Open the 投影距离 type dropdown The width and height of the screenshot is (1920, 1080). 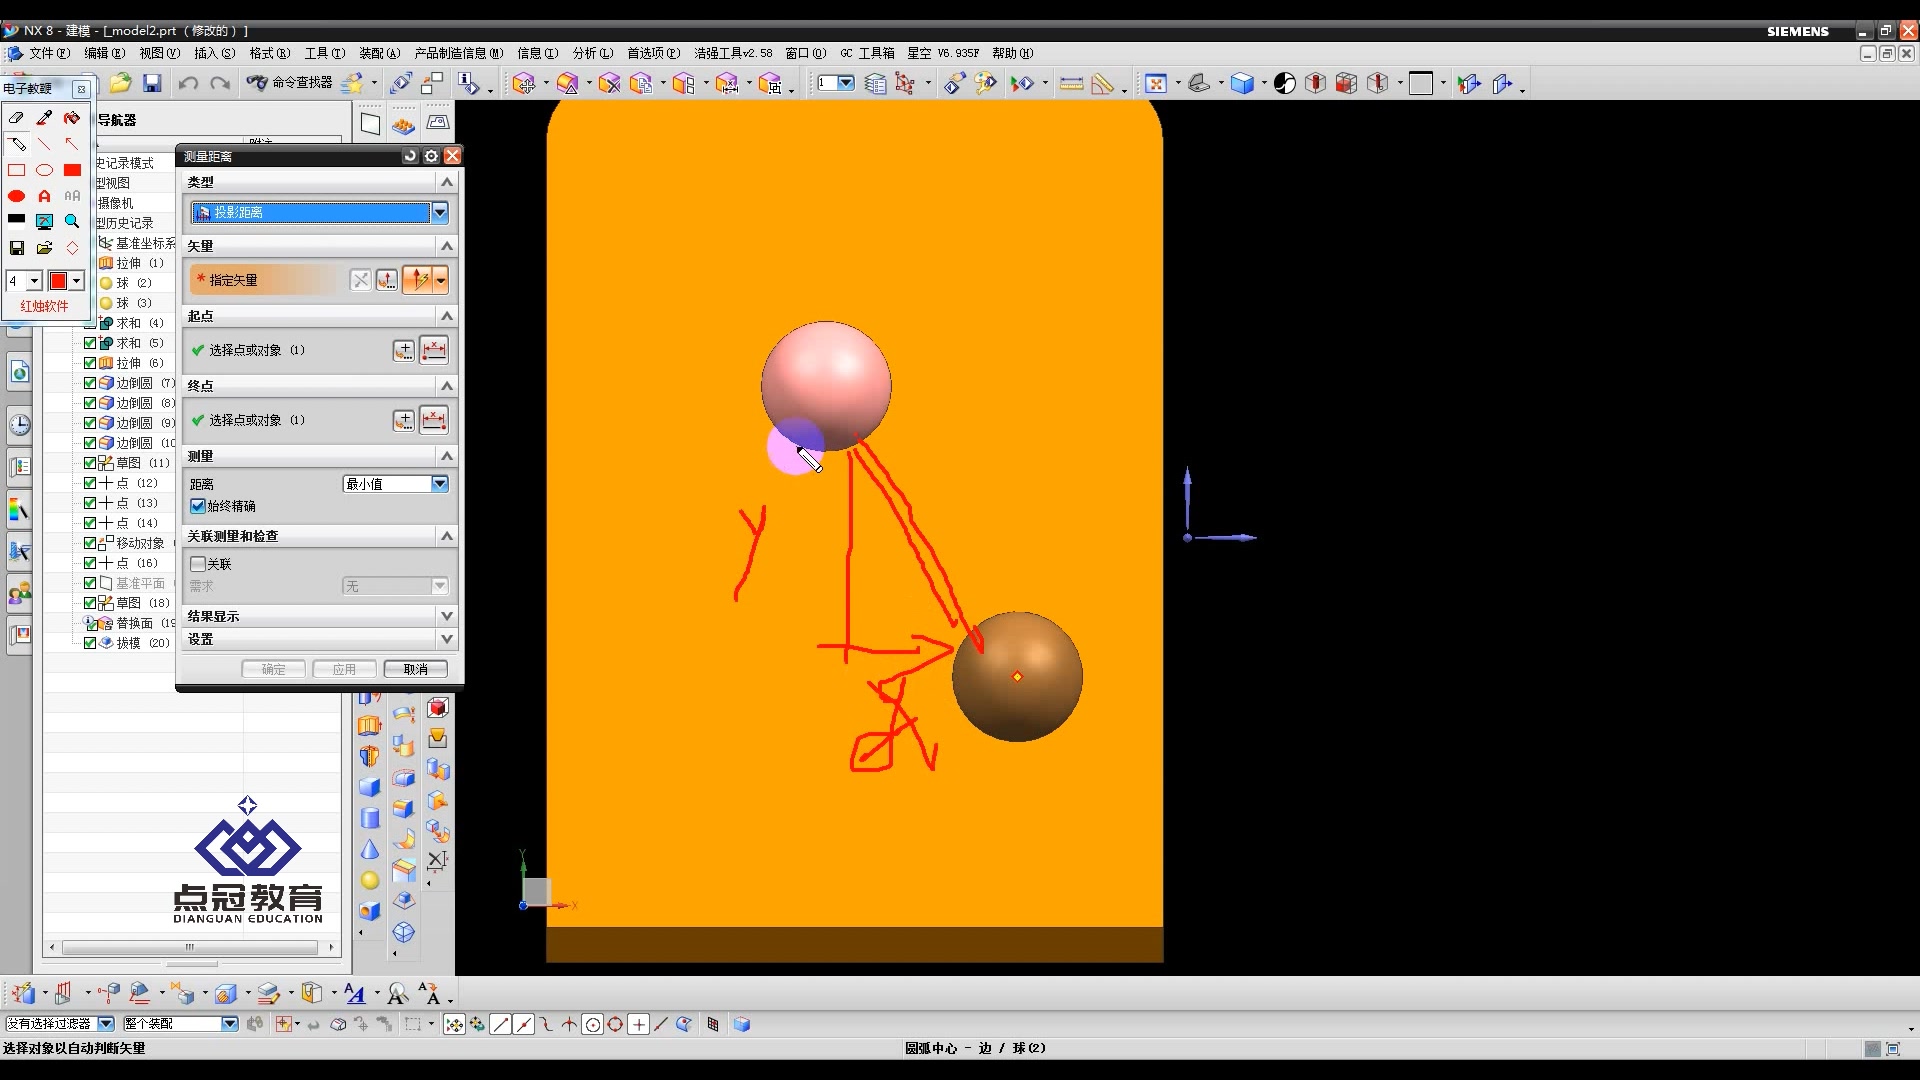coord(440,212)
